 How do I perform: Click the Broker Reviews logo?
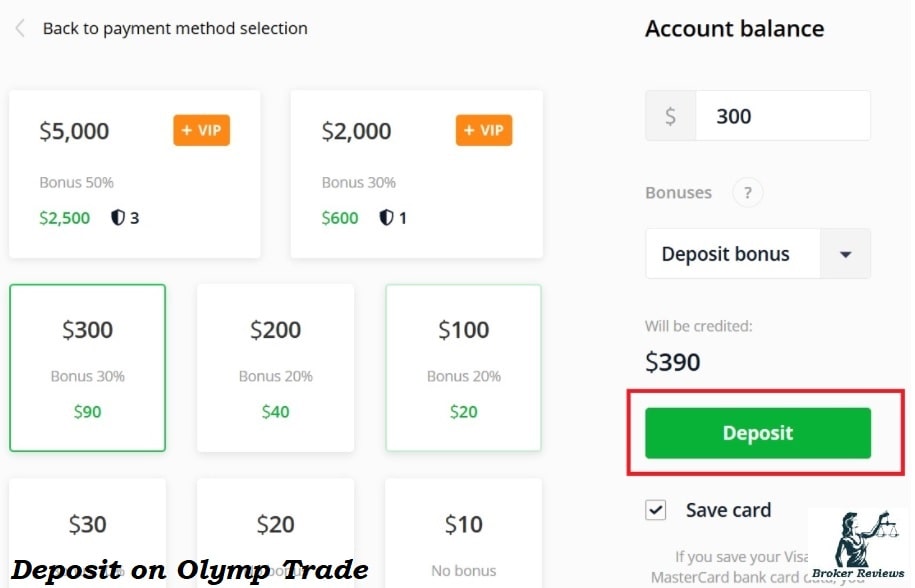[x=858, y=546]
